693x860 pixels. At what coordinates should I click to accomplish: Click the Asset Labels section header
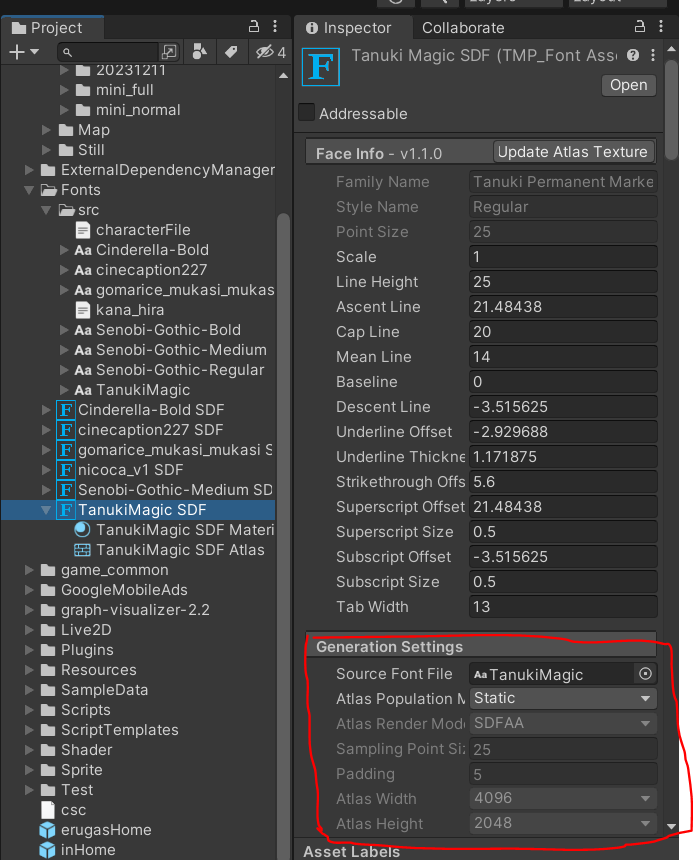351,851
